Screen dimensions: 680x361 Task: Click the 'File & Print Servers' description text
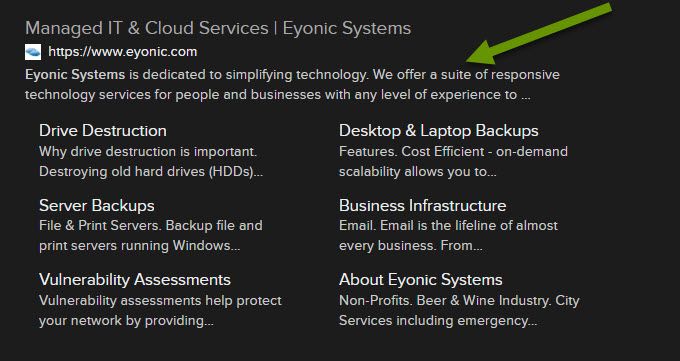click(100, 226)
